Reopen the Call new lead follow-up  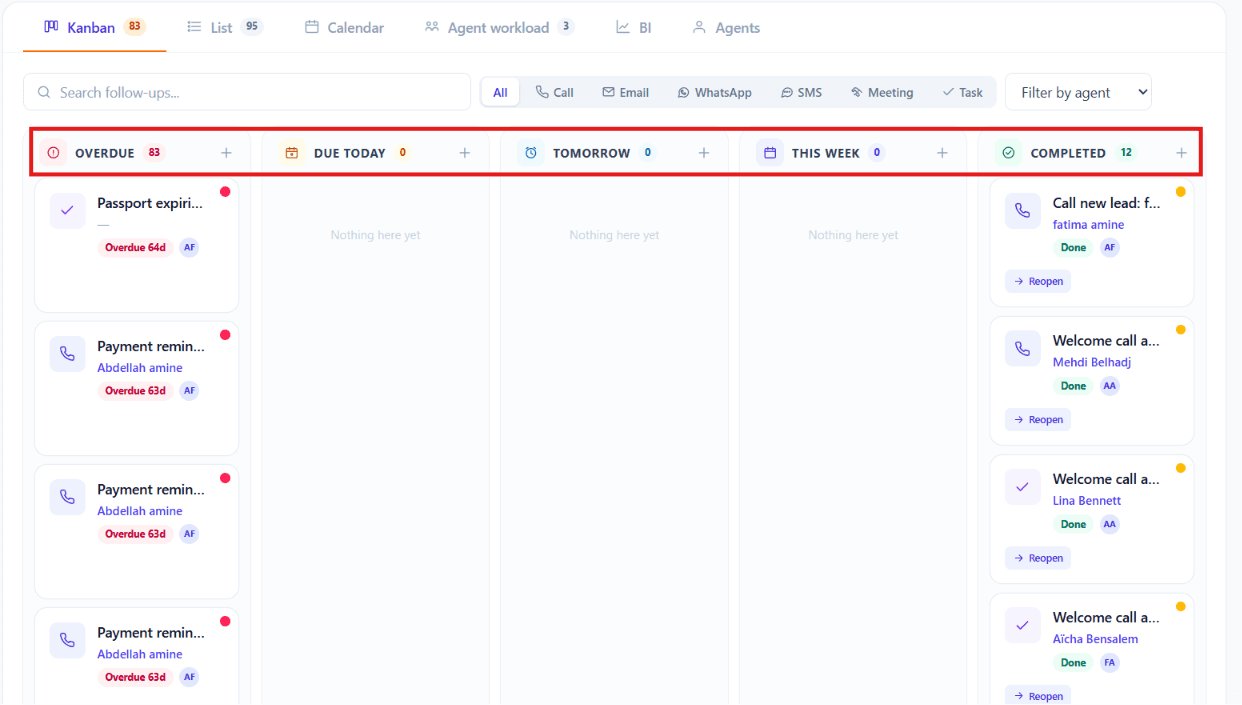(x=1038, y=281)
